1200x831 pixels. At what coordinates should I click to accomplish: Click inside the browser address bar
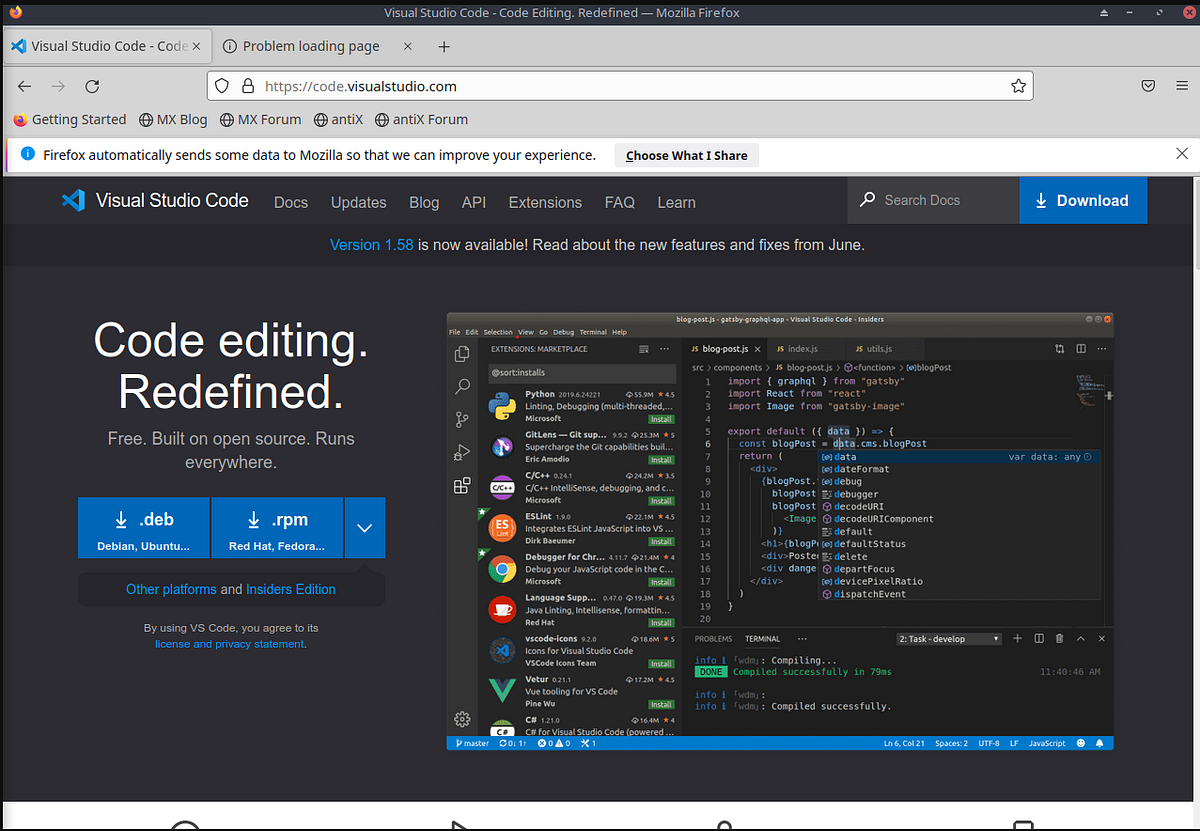(x=500, y=86)
